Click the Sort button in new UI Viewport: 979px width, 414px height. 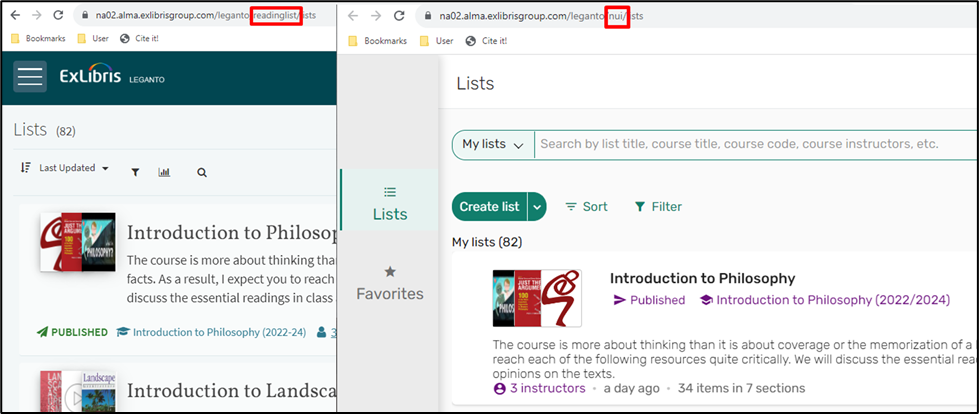click(586, 207)
